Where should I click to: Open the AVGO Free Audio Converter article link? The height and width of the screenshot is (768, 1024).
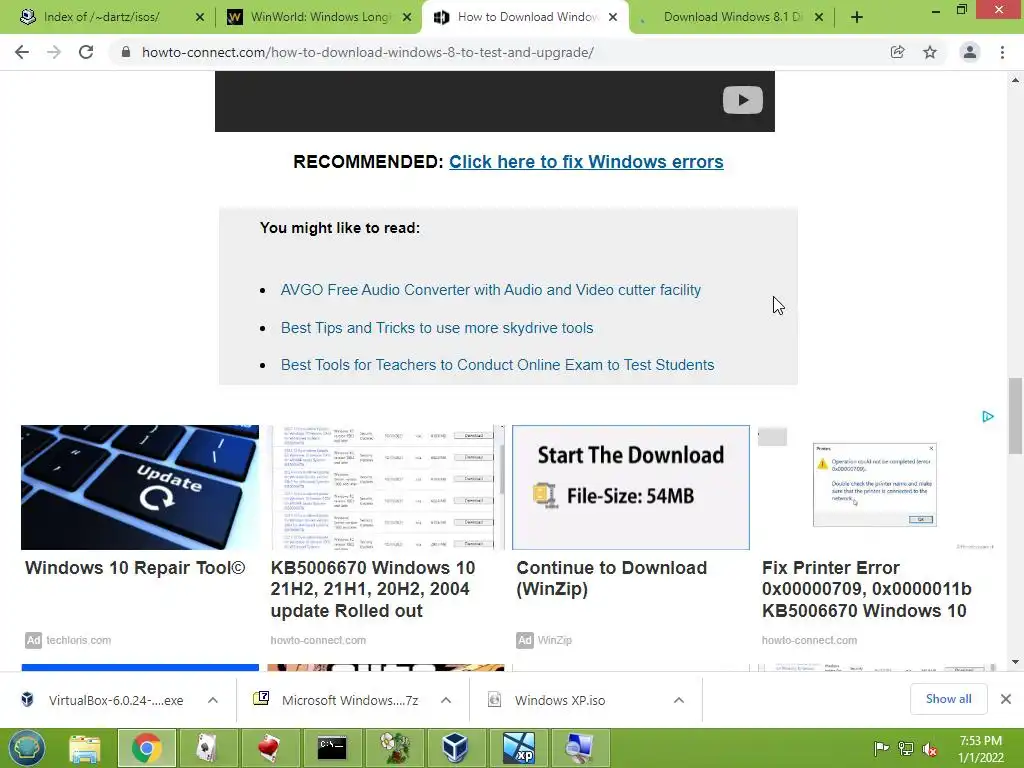[x=491, y=290]
